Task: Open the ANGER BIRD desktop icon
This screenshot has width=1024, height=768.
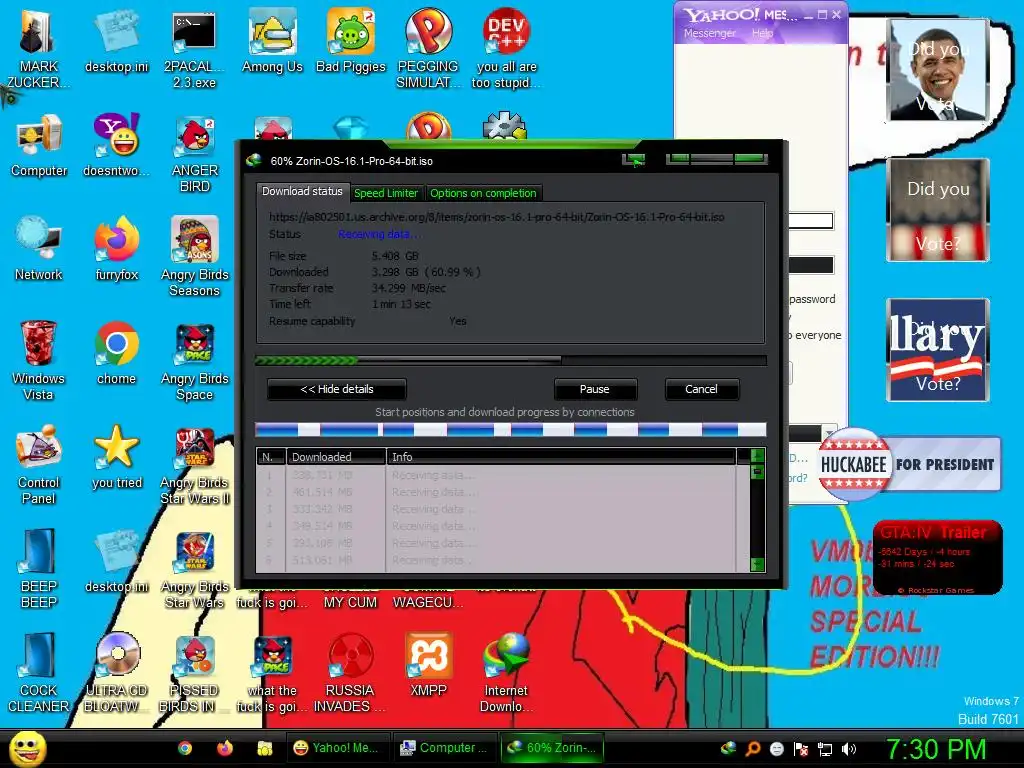Action: point(194,153)
